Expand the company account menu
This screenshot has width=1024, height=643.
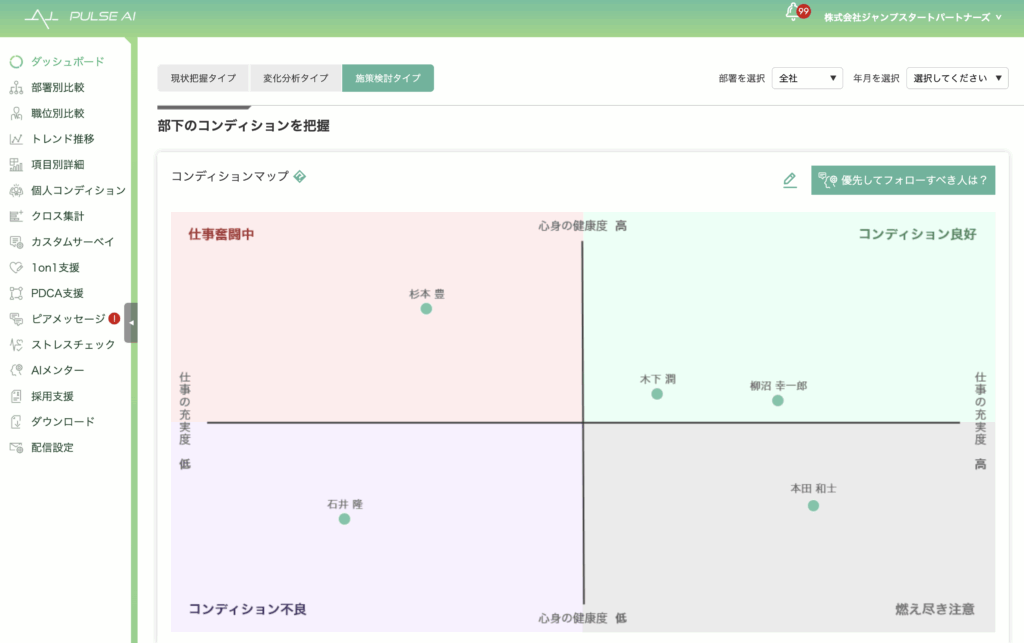(x=914, y=17)
